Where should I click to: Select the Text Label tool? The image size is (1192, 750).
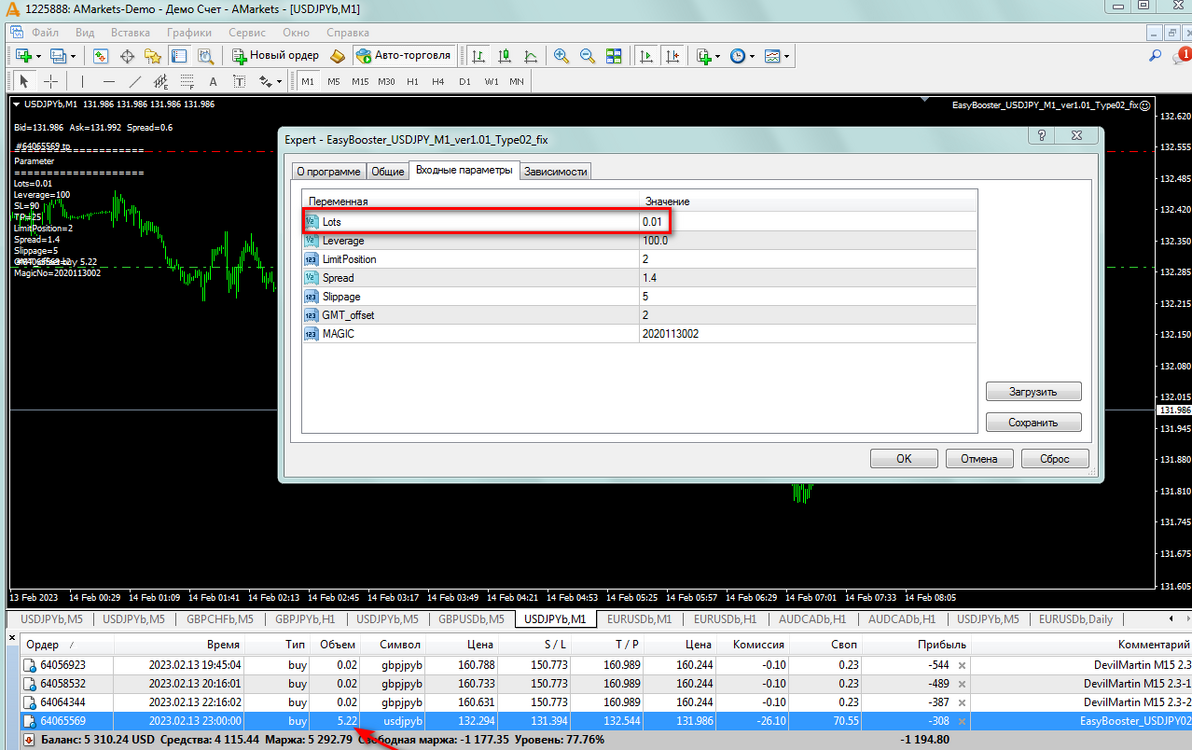coord(239,81)
